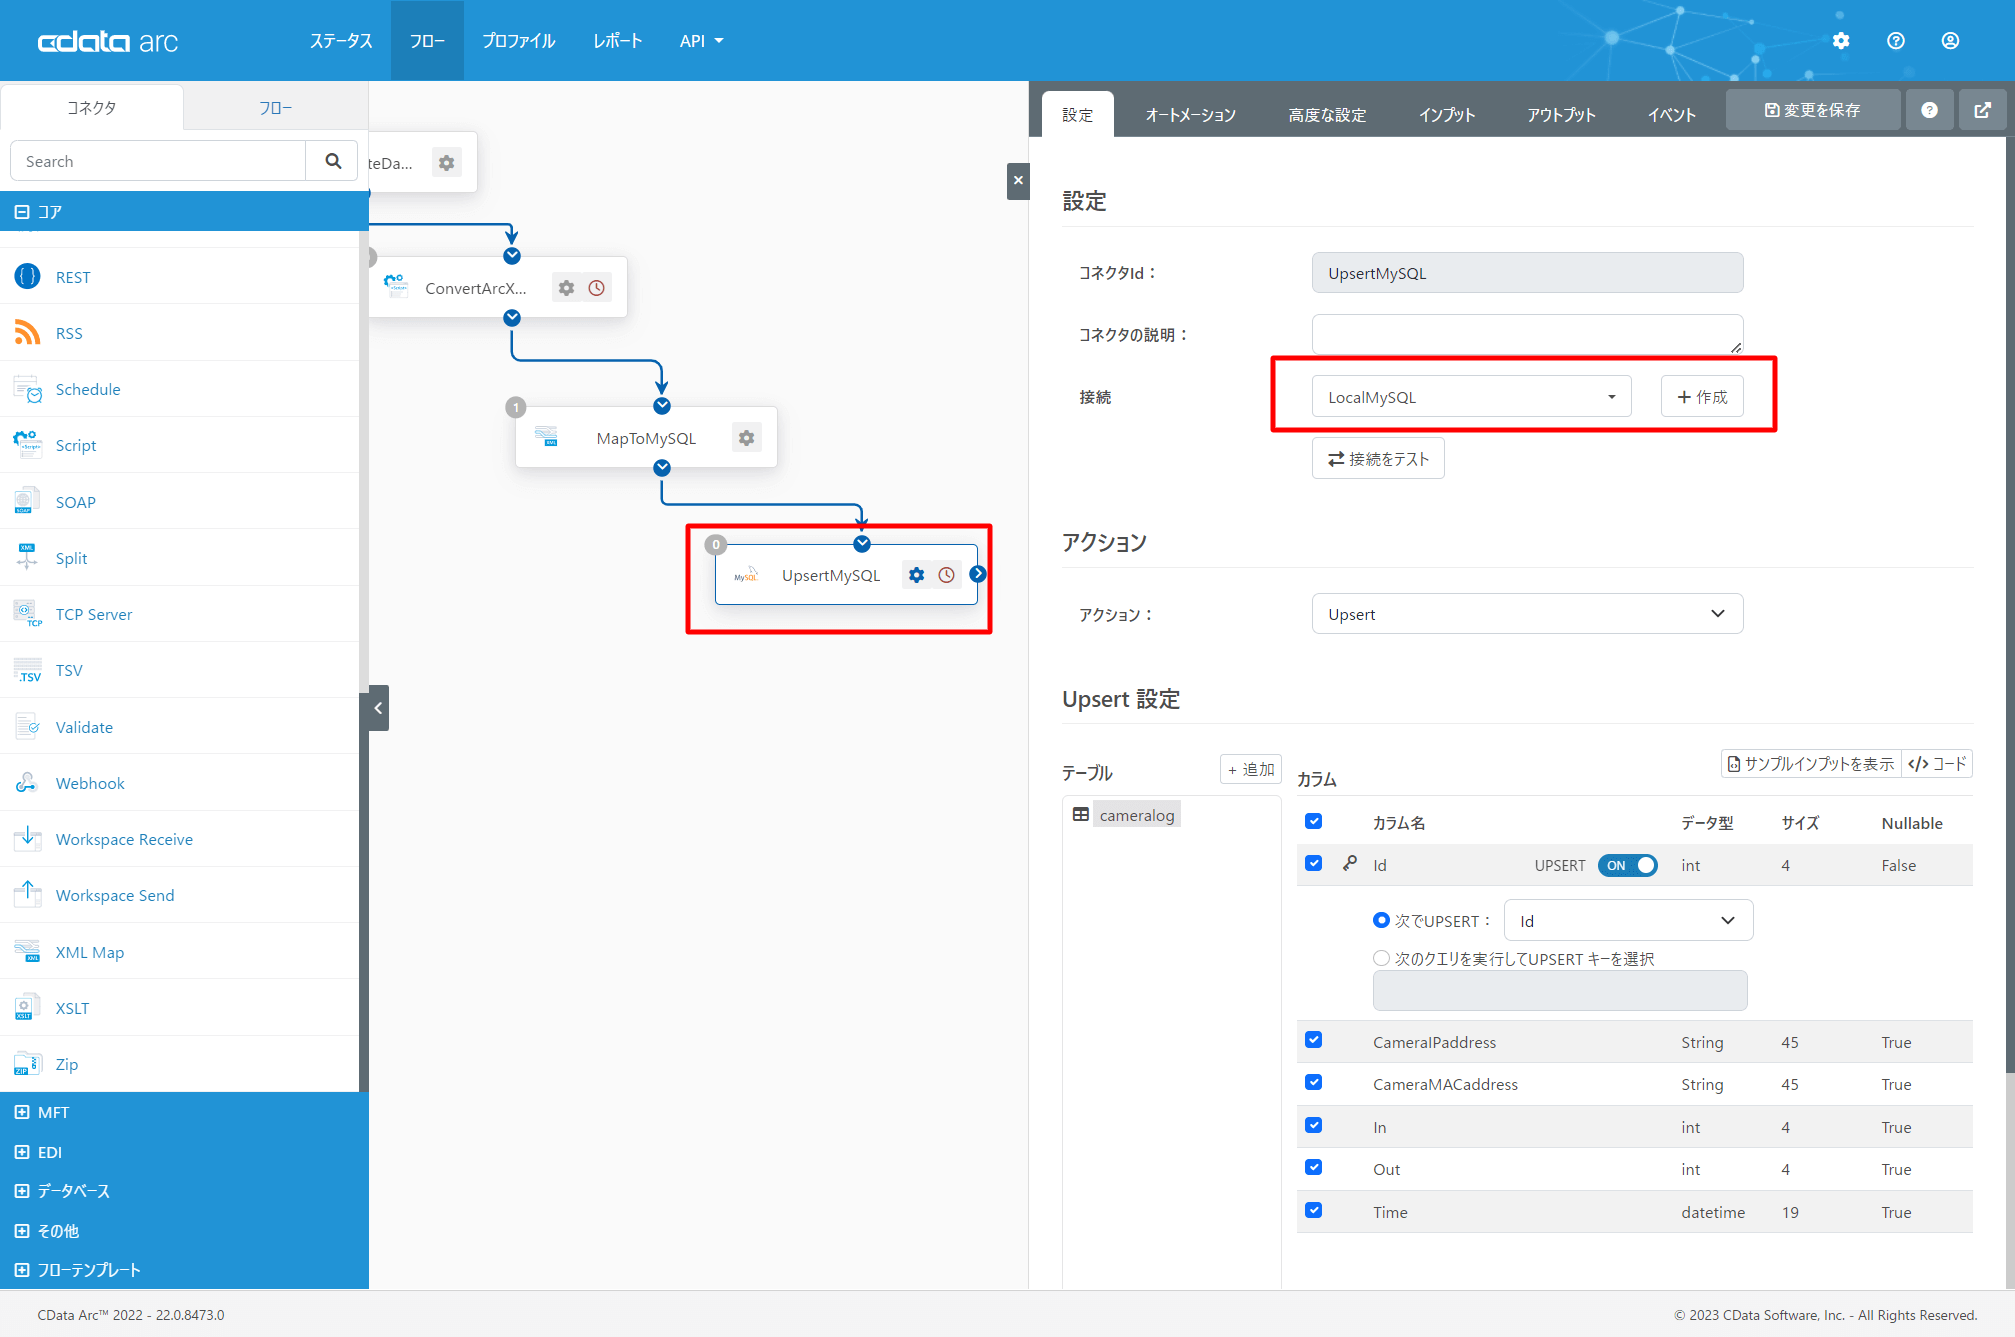Open the レポート menu item
The image size is (2015, 1337).
(617, 41)
